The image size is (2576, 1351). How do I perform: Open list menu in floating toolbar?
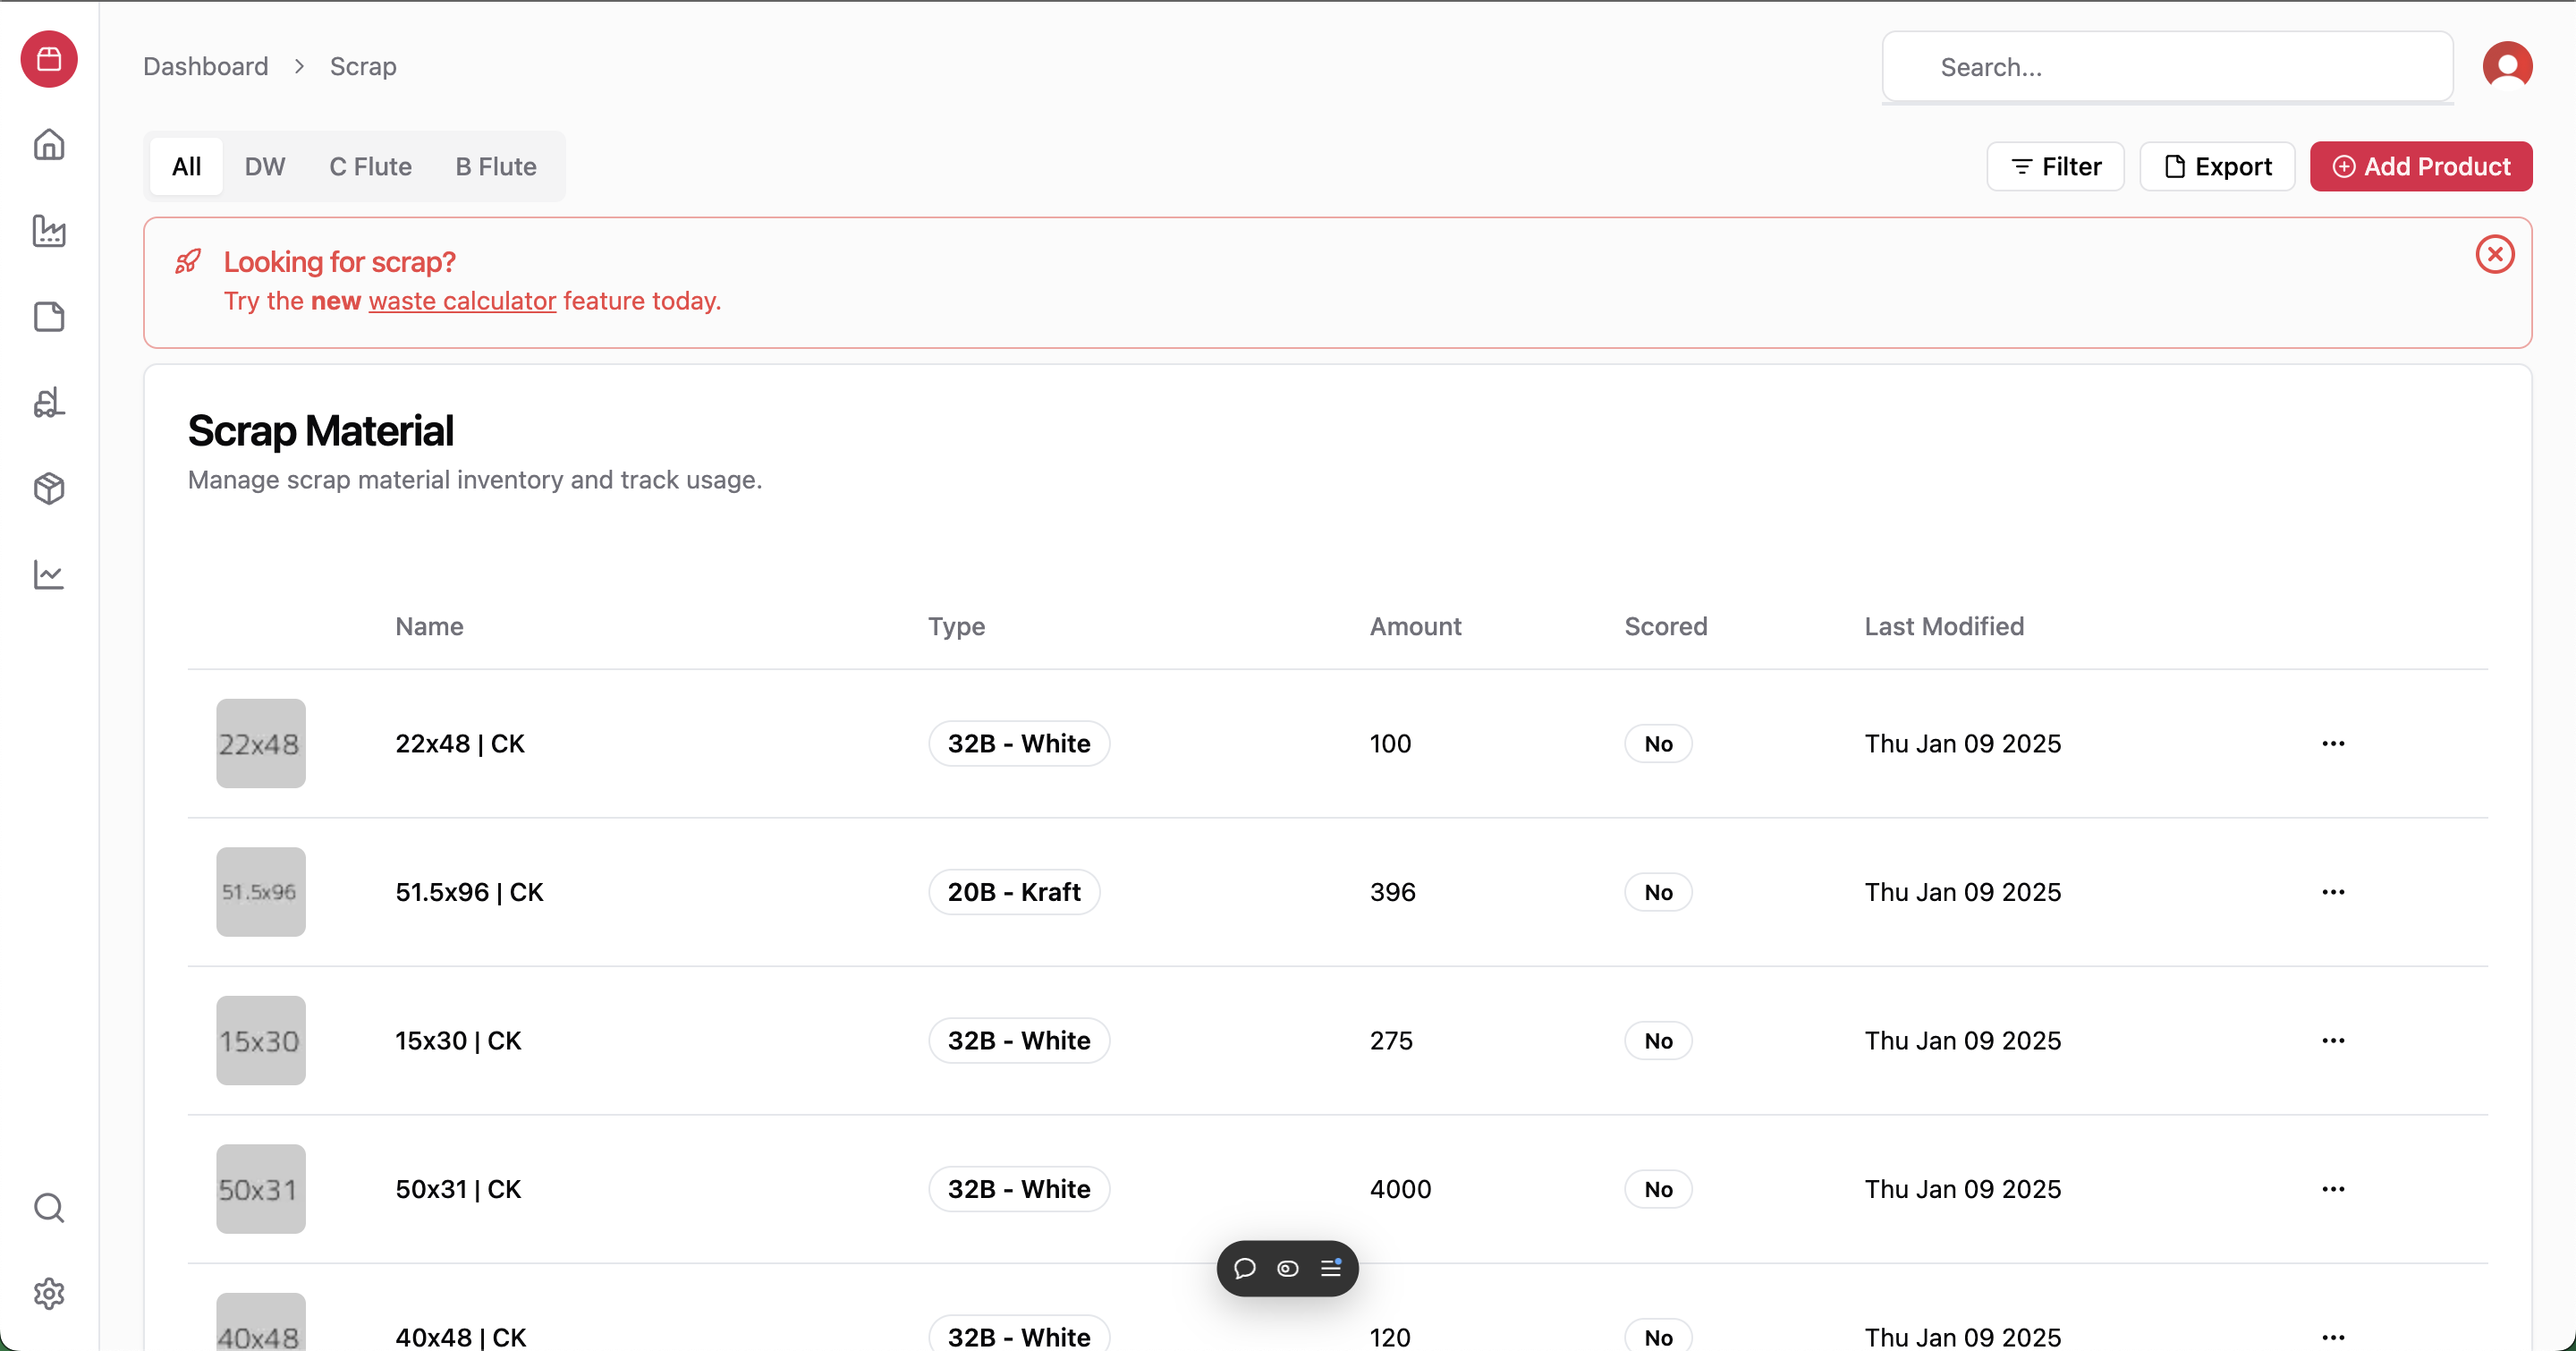1331,1268
